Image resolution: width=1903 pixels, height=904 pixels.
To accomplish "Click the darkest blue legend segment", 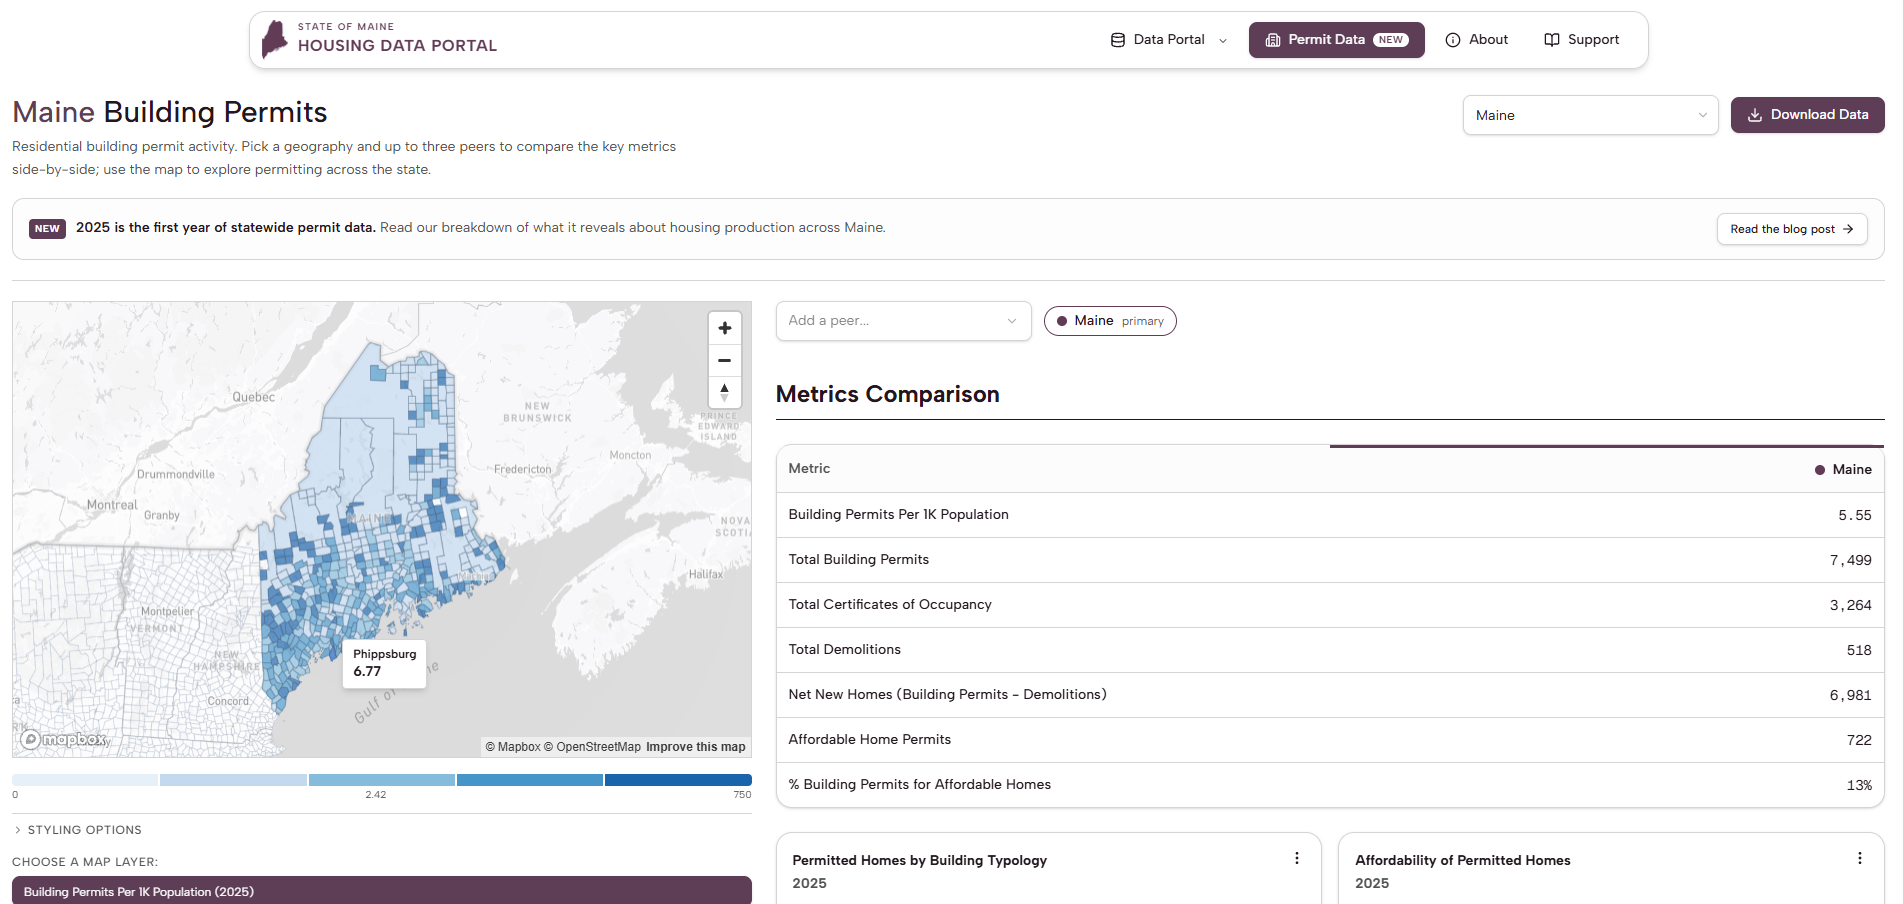I will point(678,780).
